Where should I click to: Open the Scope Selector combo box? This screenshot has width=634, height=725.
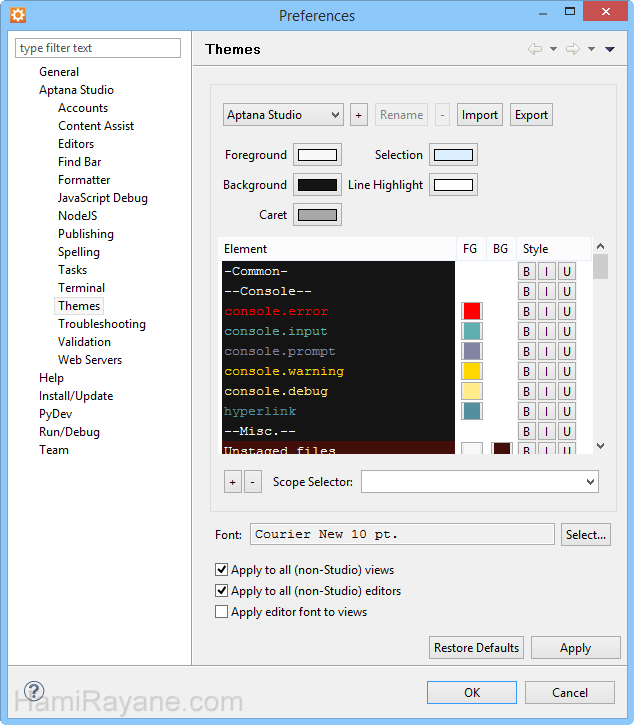pos(480,482)
